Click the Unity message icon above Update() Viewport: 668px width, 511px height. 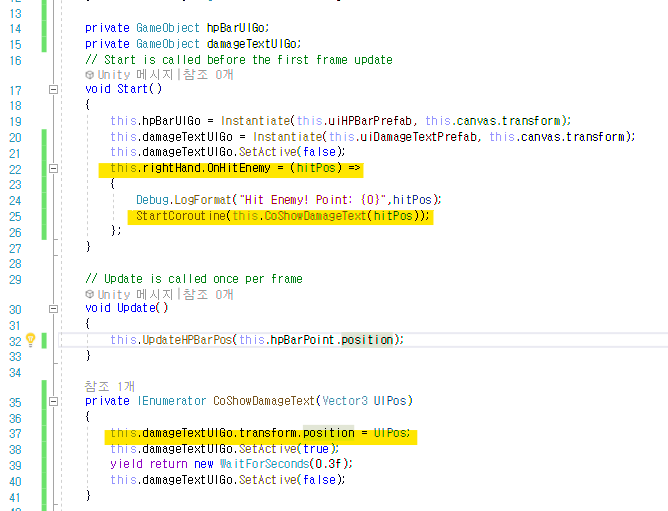pos(89,294)
